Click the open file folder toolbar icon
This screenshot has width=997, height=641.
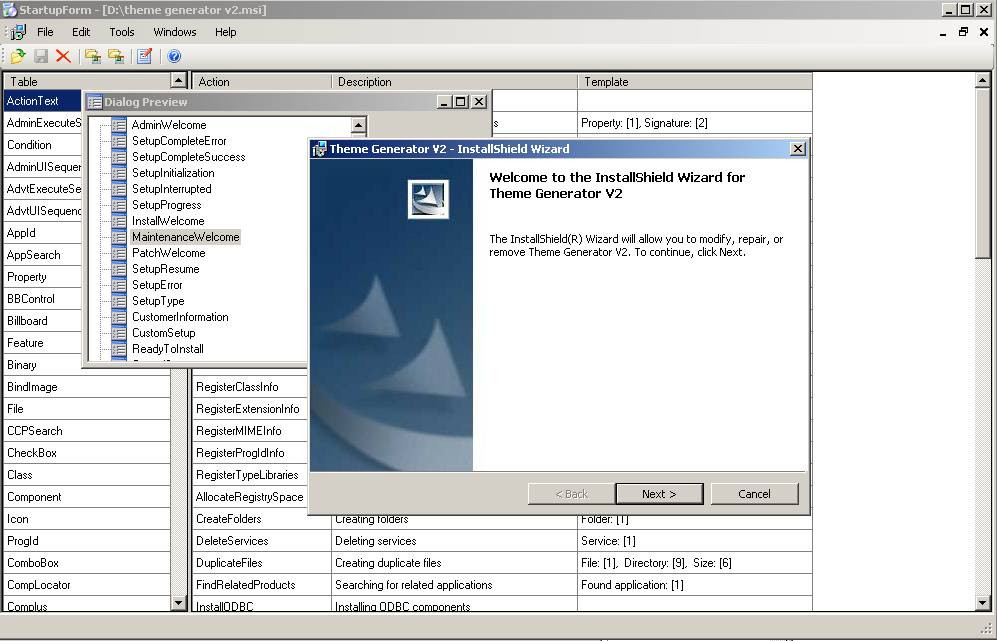pyautogui.click(x=18, y=57)
